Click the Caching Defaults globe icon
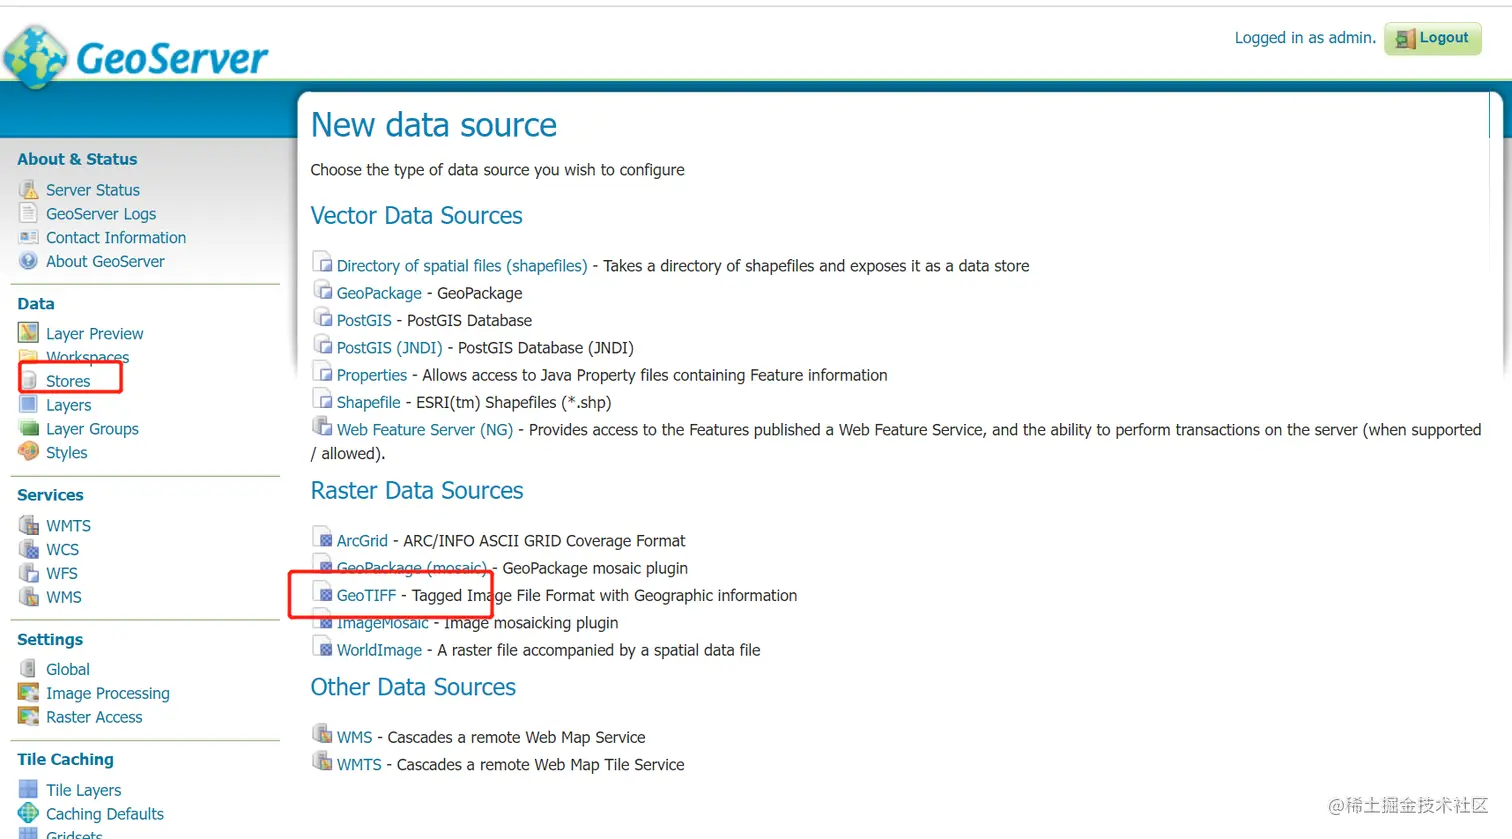Image resolution: width=1512 pixels, height=839 pixels. (28, 813)
